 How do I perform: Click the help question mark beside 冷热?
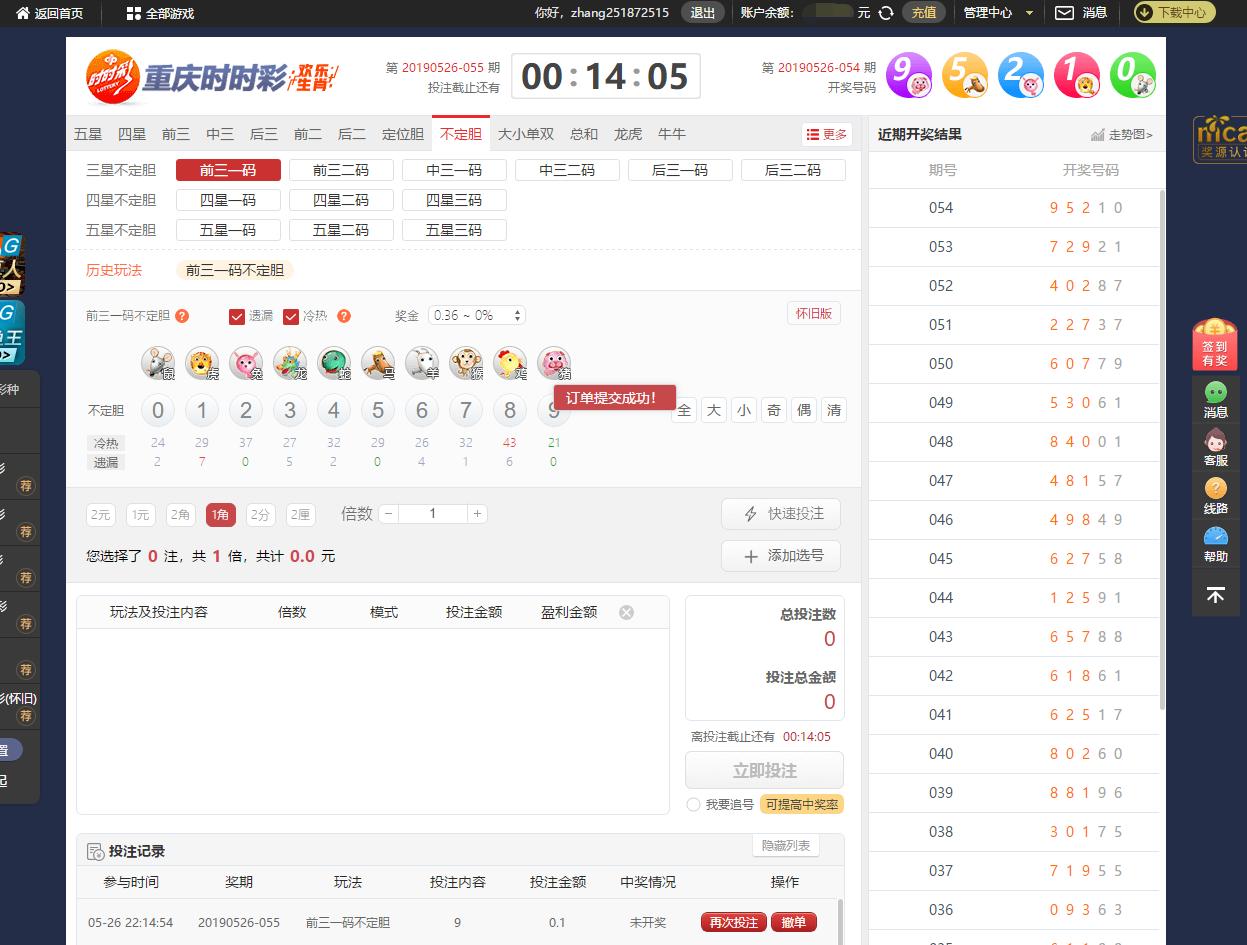pos(344,316)
